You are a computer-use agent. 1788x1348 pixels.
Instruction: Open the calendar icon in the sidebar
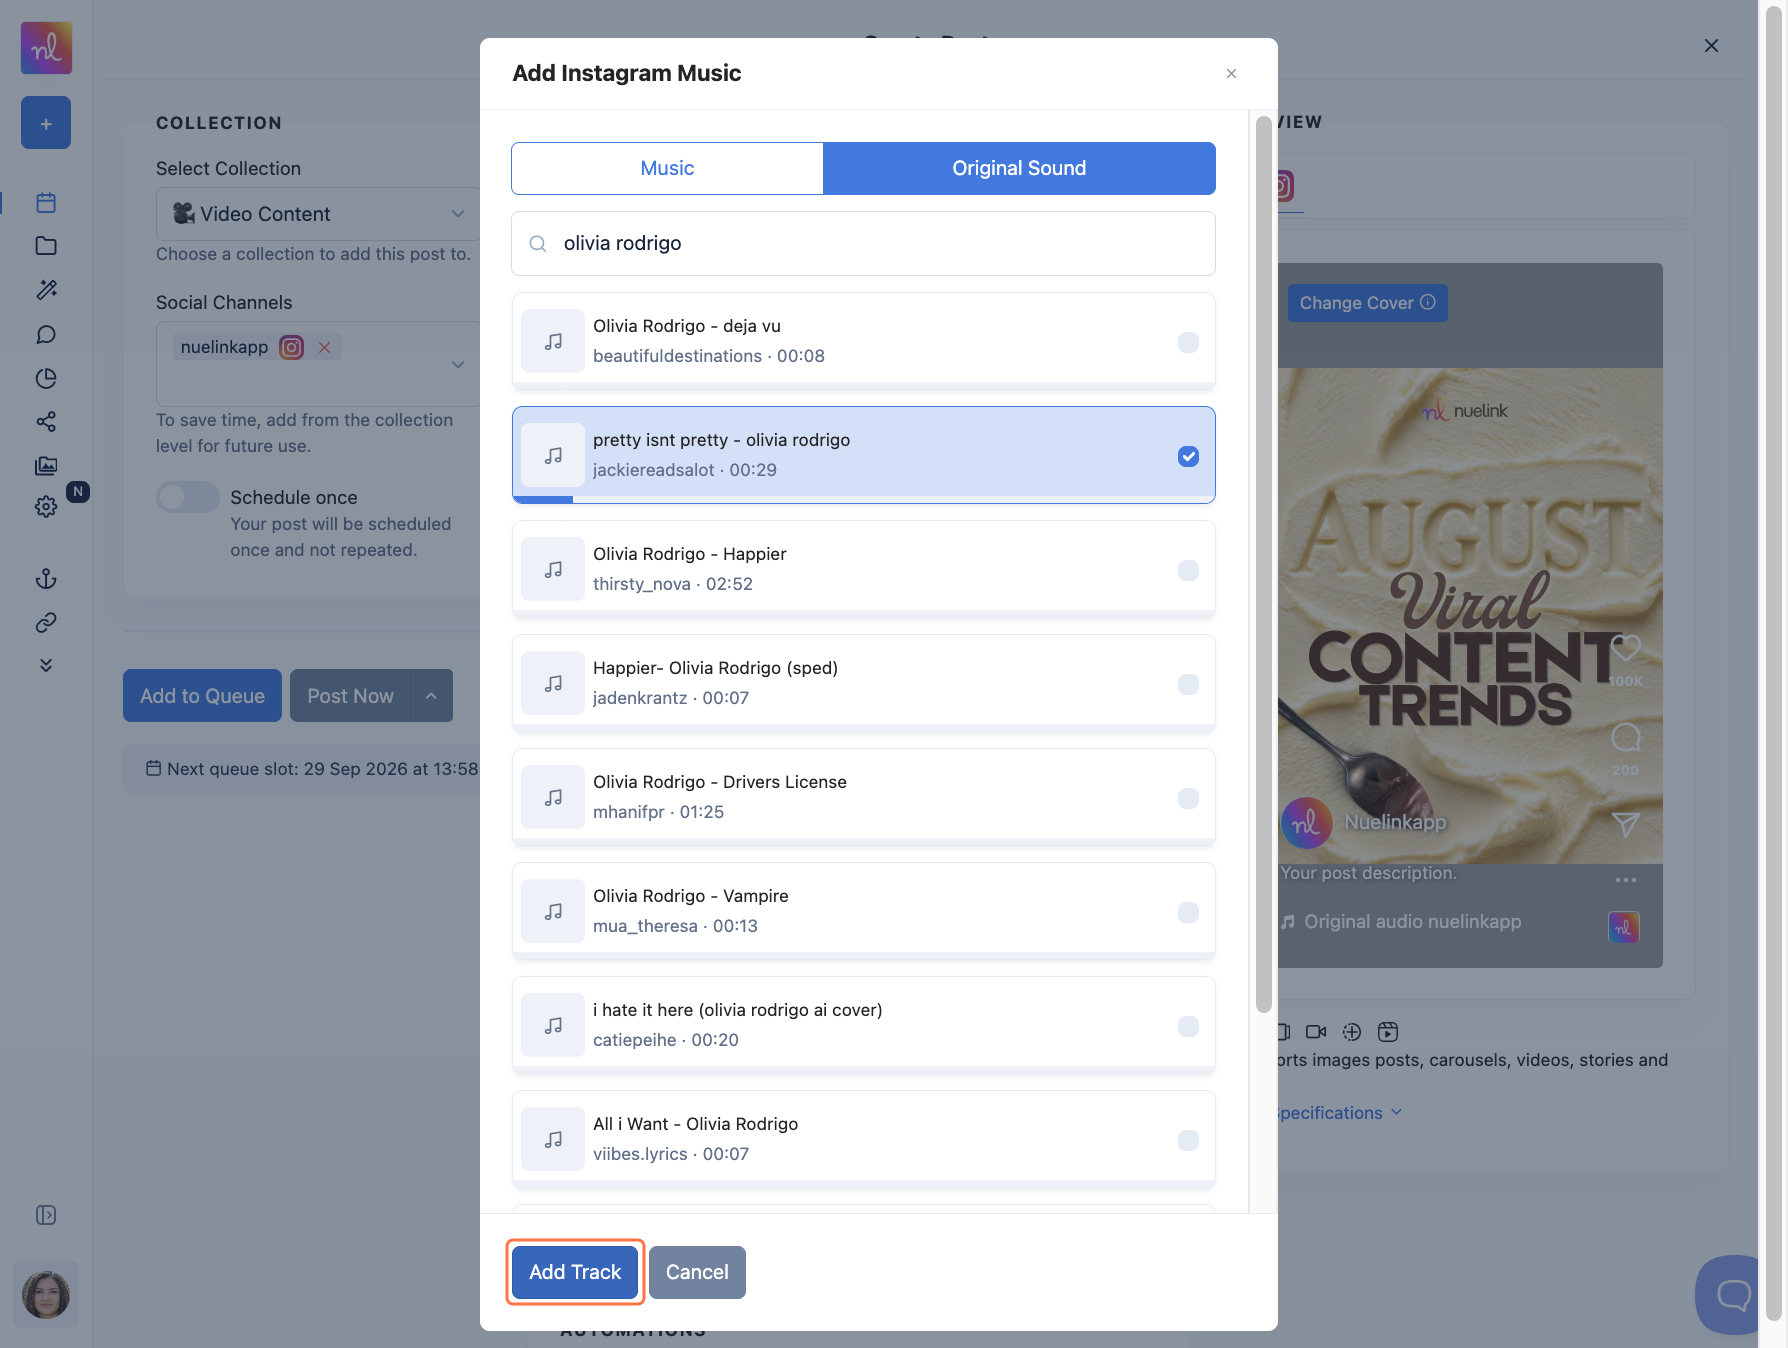(x=46, y=203)
